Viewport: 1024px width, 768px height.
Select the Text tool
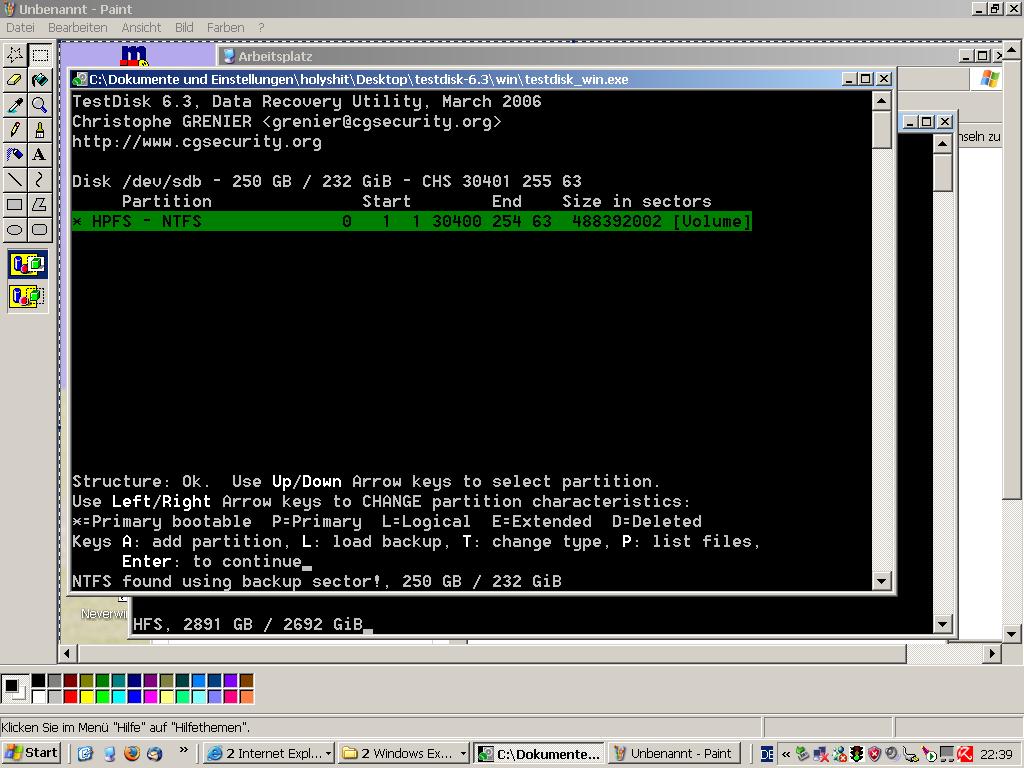coord(40,154)
